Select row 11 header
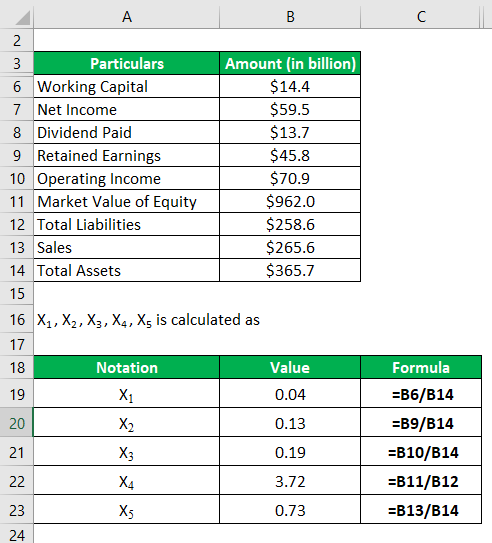This screenshot has height=543, width=492. pyautogui.click(x=17, y=202)
